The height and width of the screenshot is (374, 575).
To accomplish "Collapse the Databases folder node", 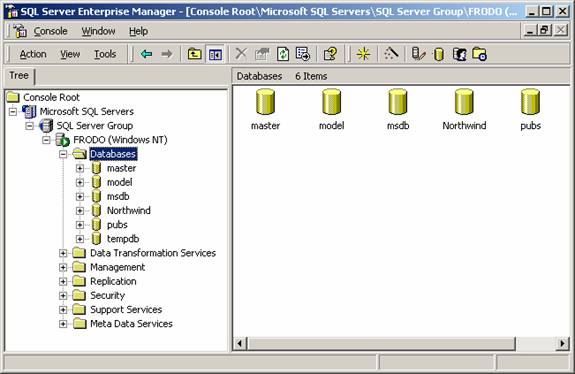I will 63,154.
